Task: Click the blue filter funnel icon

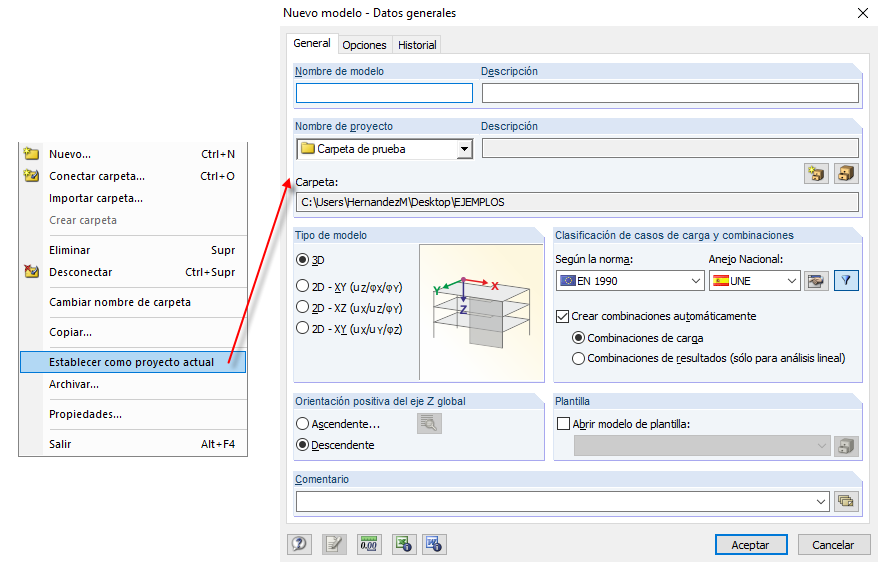Action: [846, 281]
